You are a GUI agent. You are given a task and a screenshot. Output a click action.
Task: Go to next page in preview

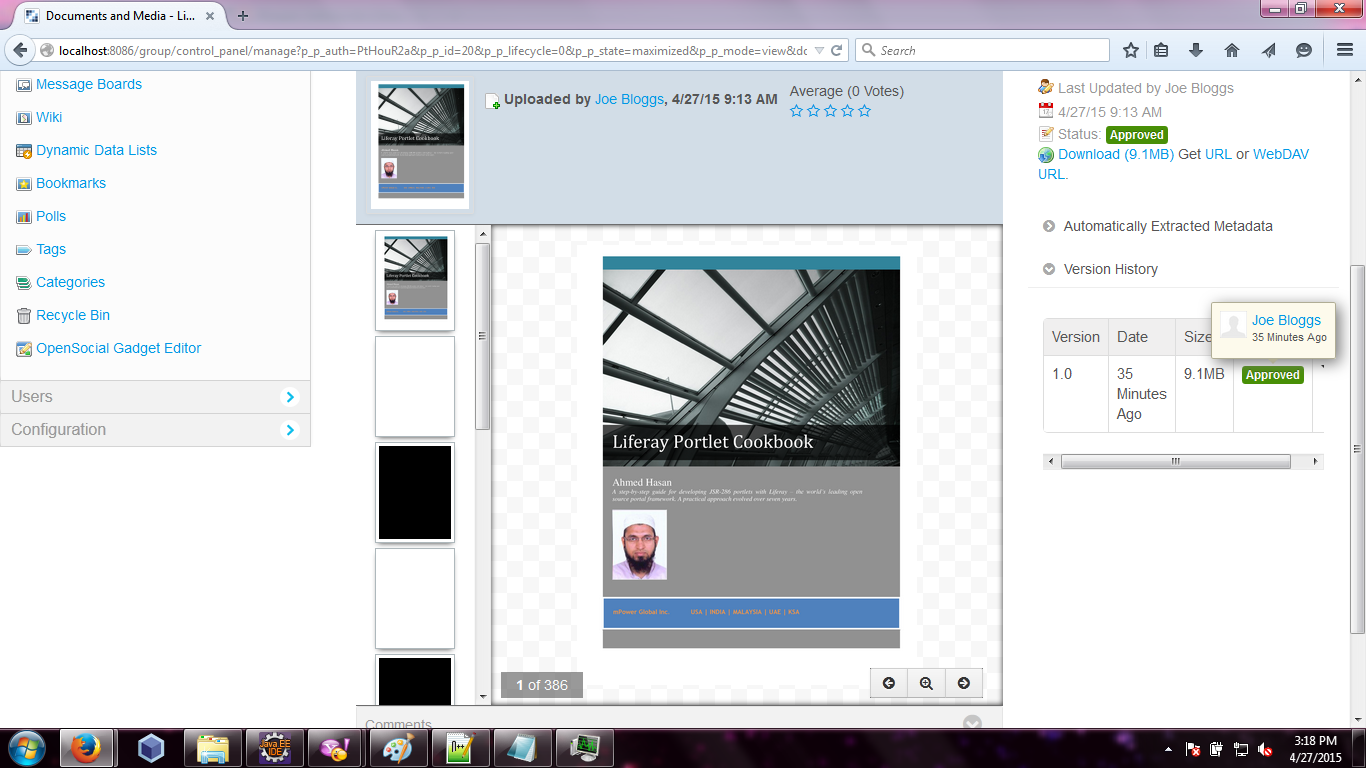[x=964, y=683]
